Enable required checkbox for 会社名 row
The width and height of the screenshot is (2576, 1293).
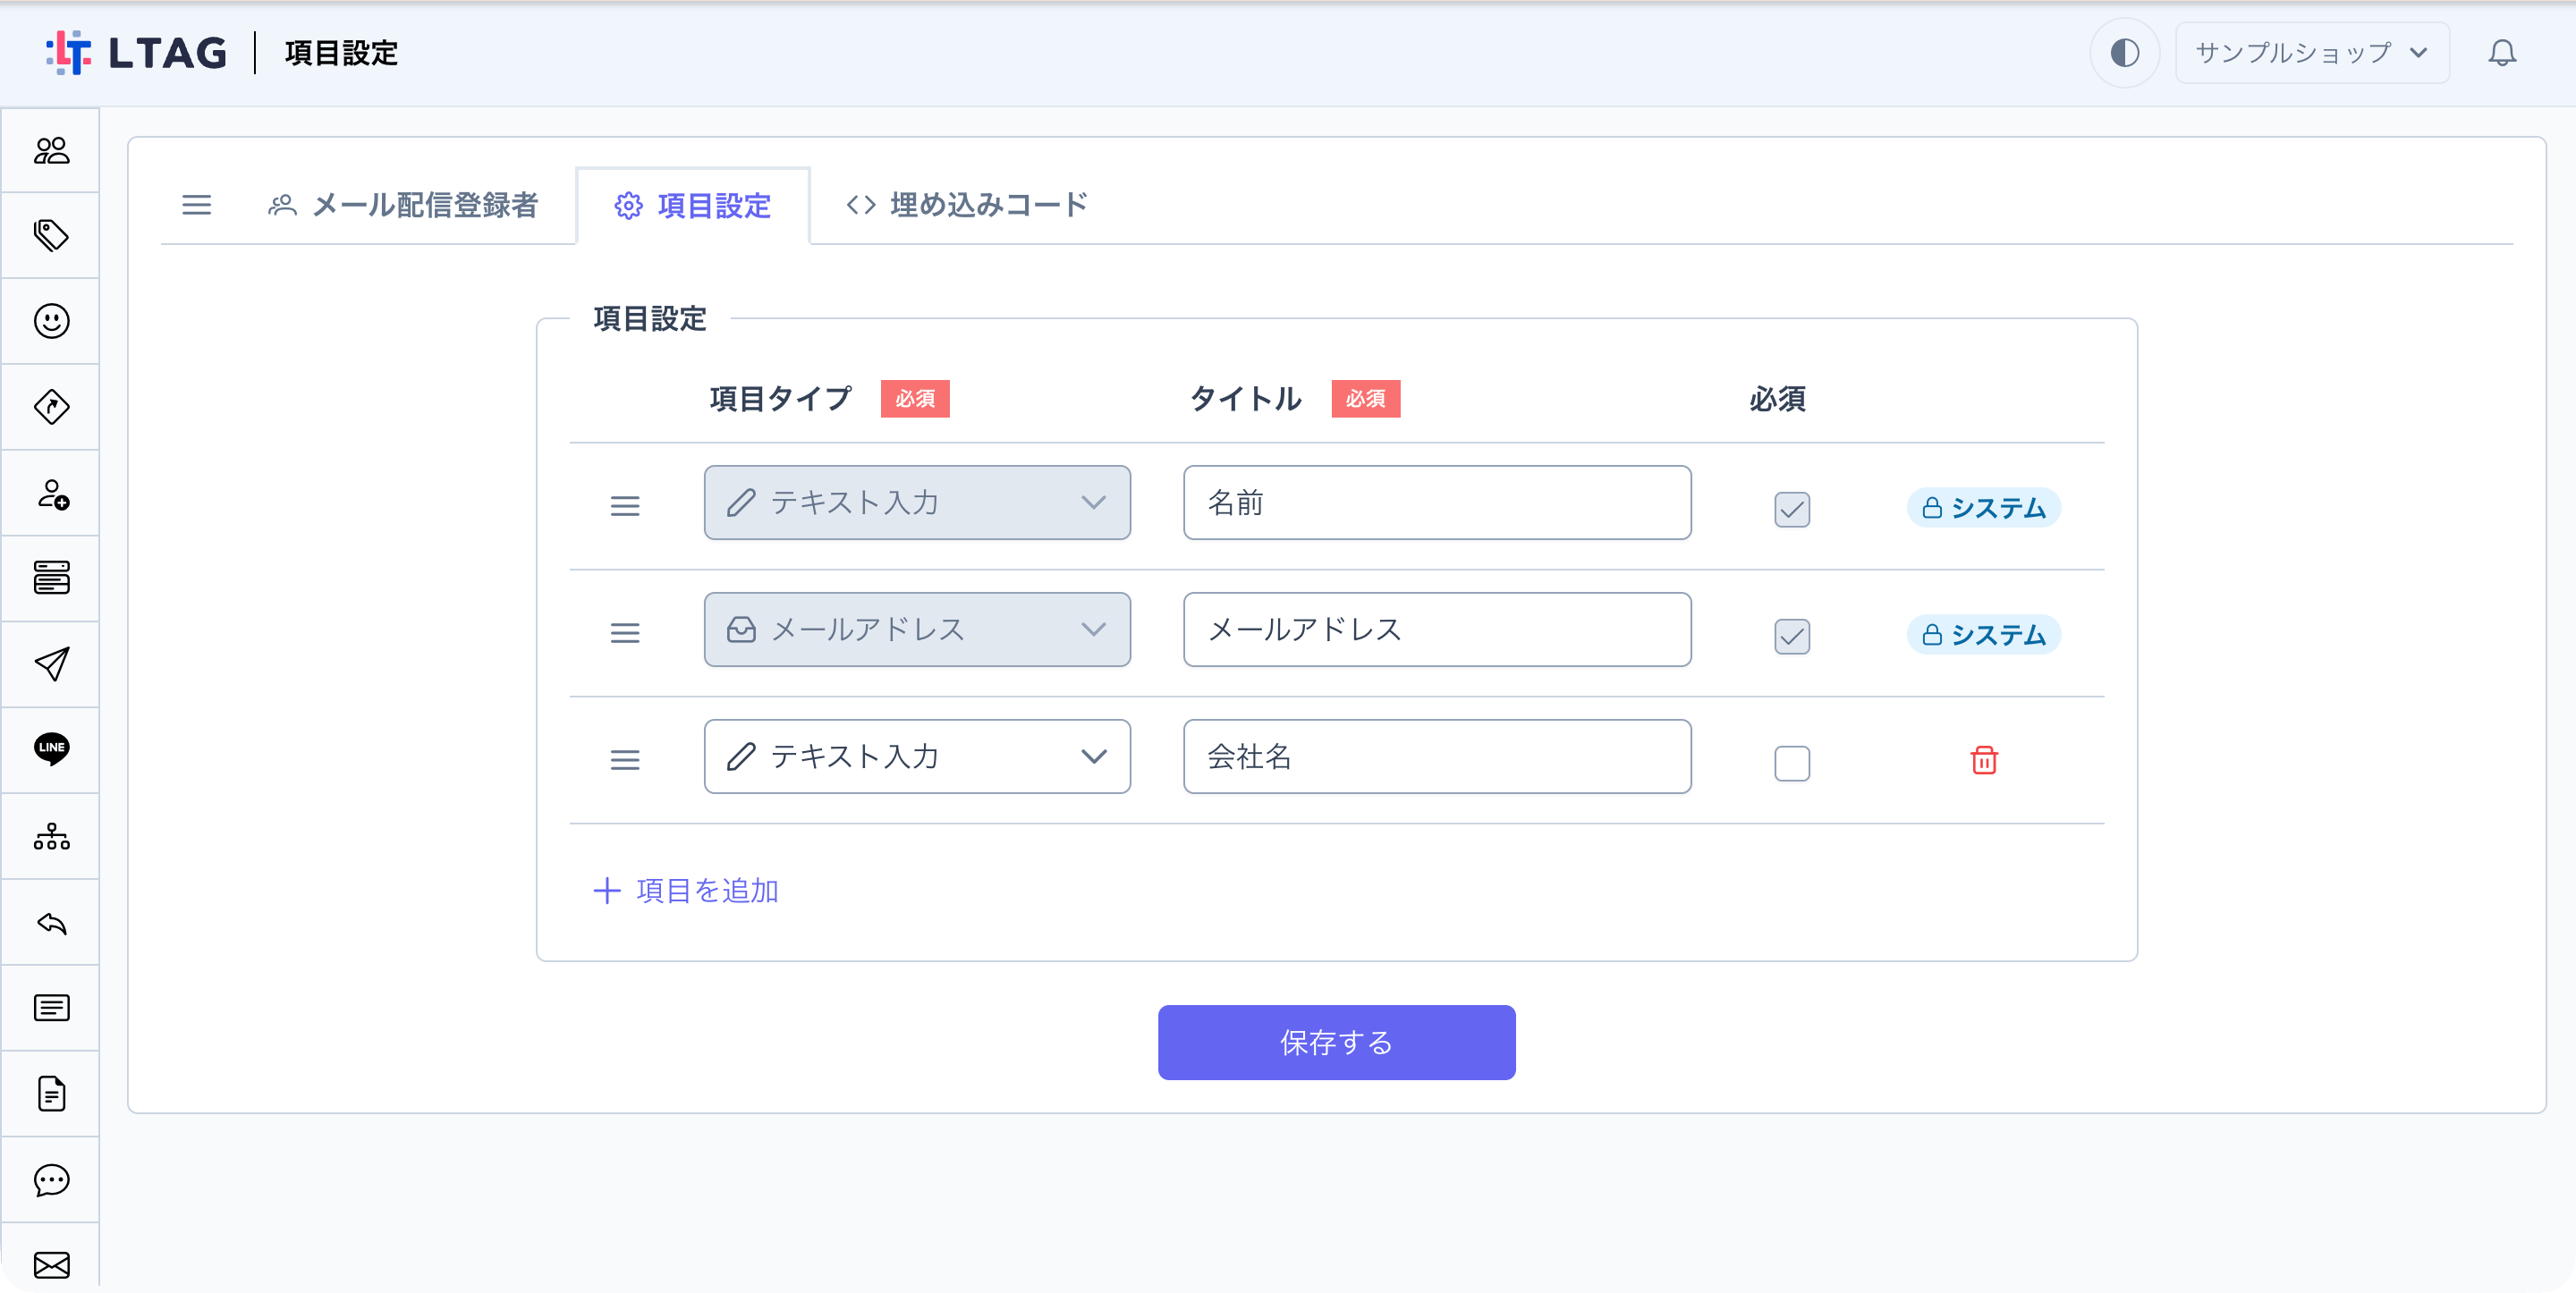click(x=1792, y=763)
